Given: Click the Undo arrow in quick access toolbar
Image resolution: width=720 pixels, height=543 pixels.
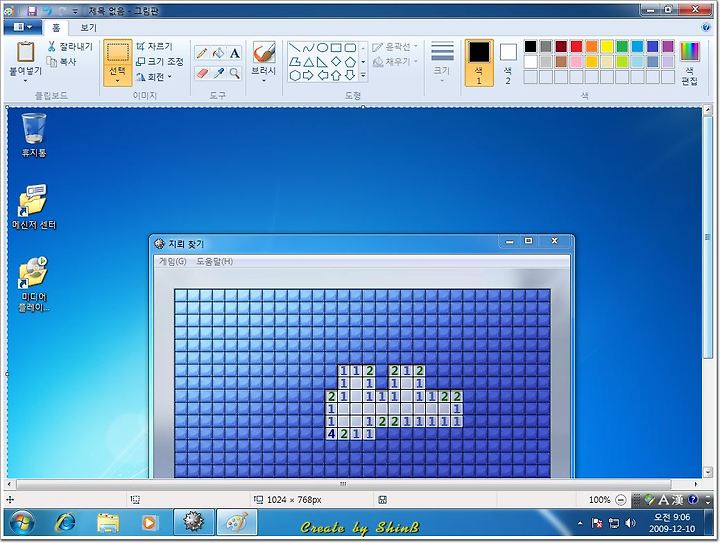Looking at the screenshot, I should pos(47,10).
